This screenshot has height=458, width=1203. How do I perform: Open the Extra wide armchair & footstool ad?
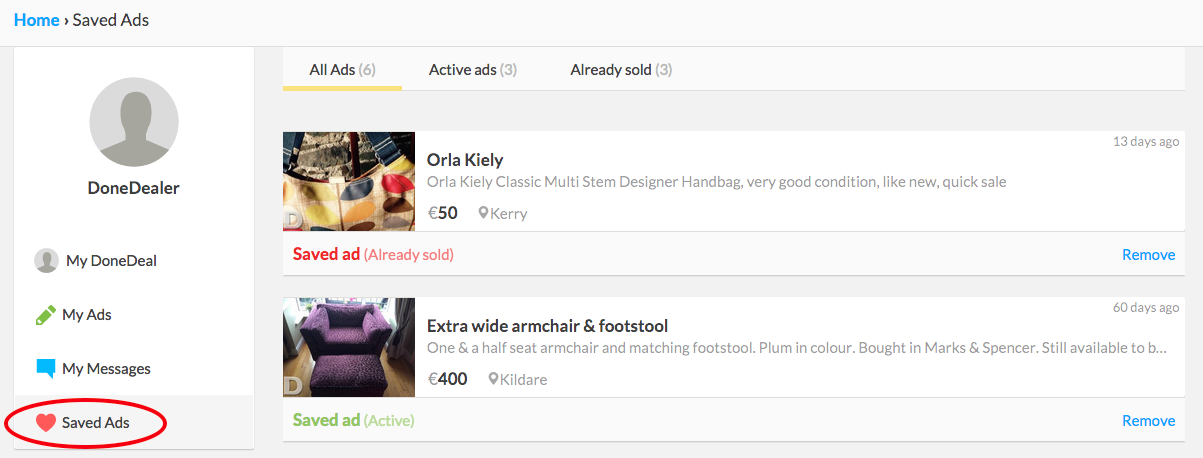tap(548, 326)
